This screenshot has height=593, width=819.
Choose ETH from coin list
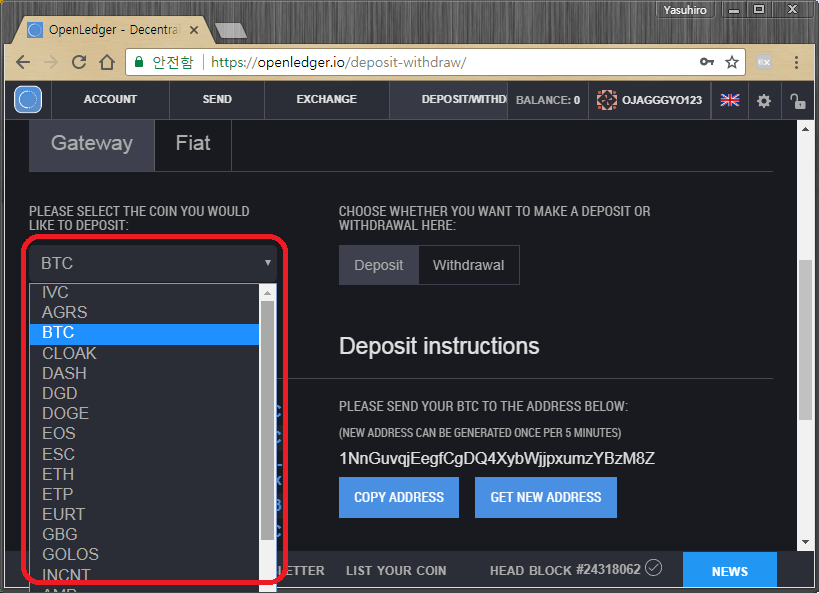pos(145,474)
